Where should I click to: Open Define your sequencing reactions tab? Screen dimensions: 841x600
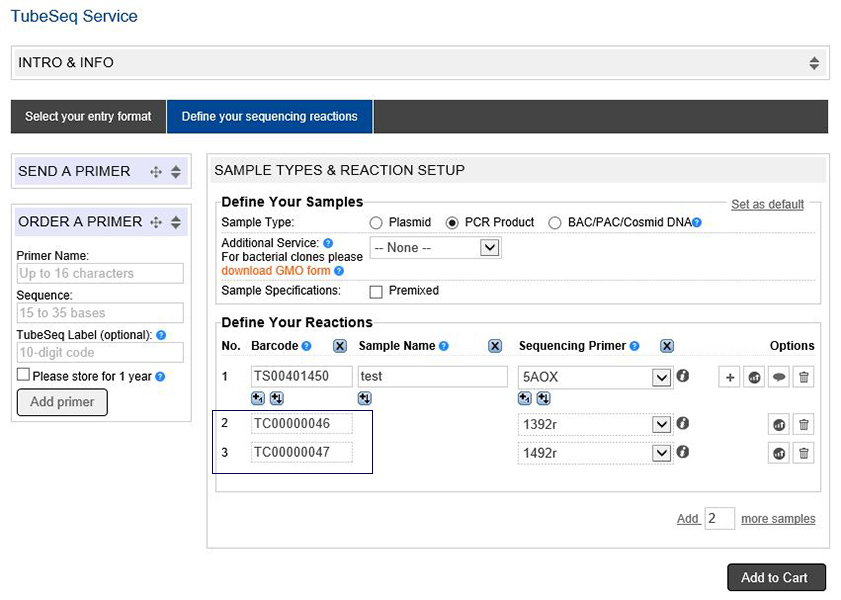pos(269,117)
